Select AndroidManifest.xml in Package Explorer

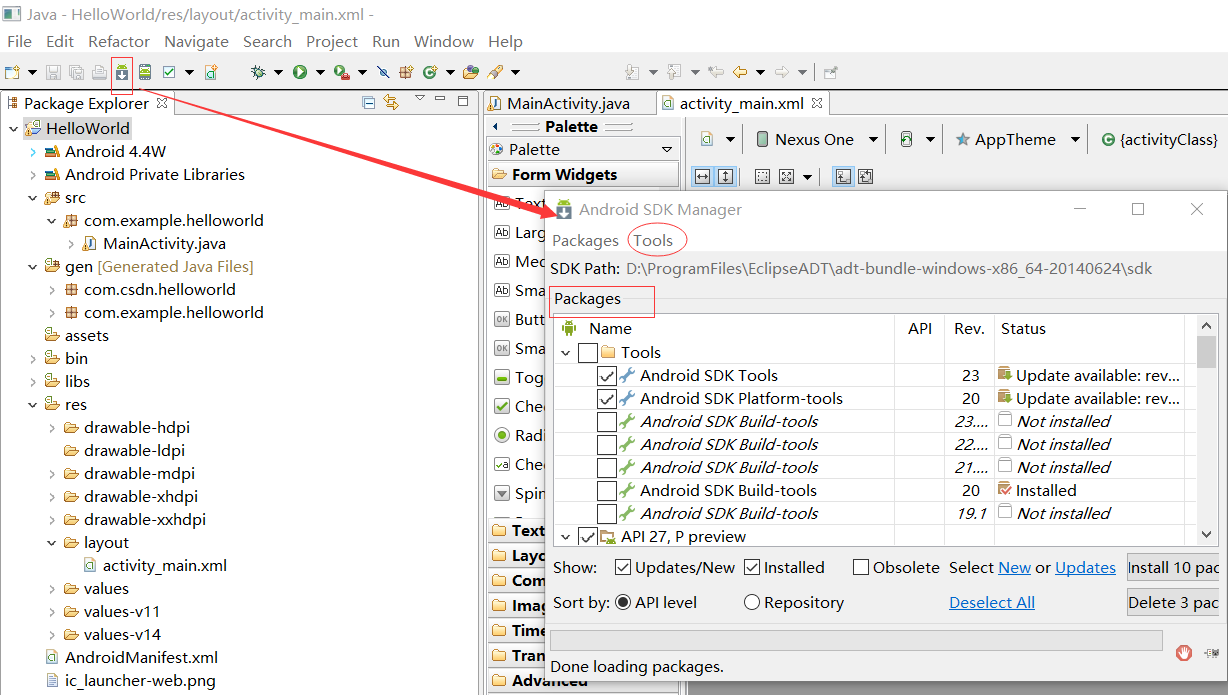(141, 658)
